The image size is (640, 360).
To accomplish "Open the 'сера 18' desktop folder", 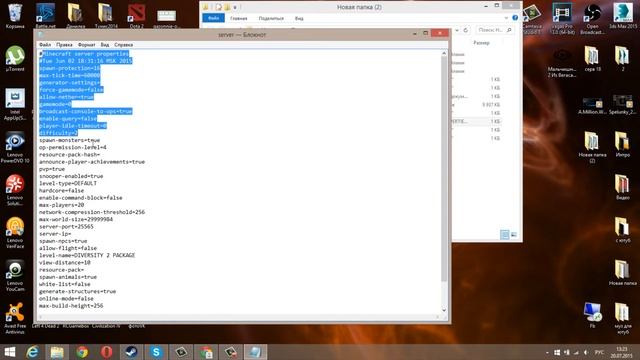I will [592, 58].
